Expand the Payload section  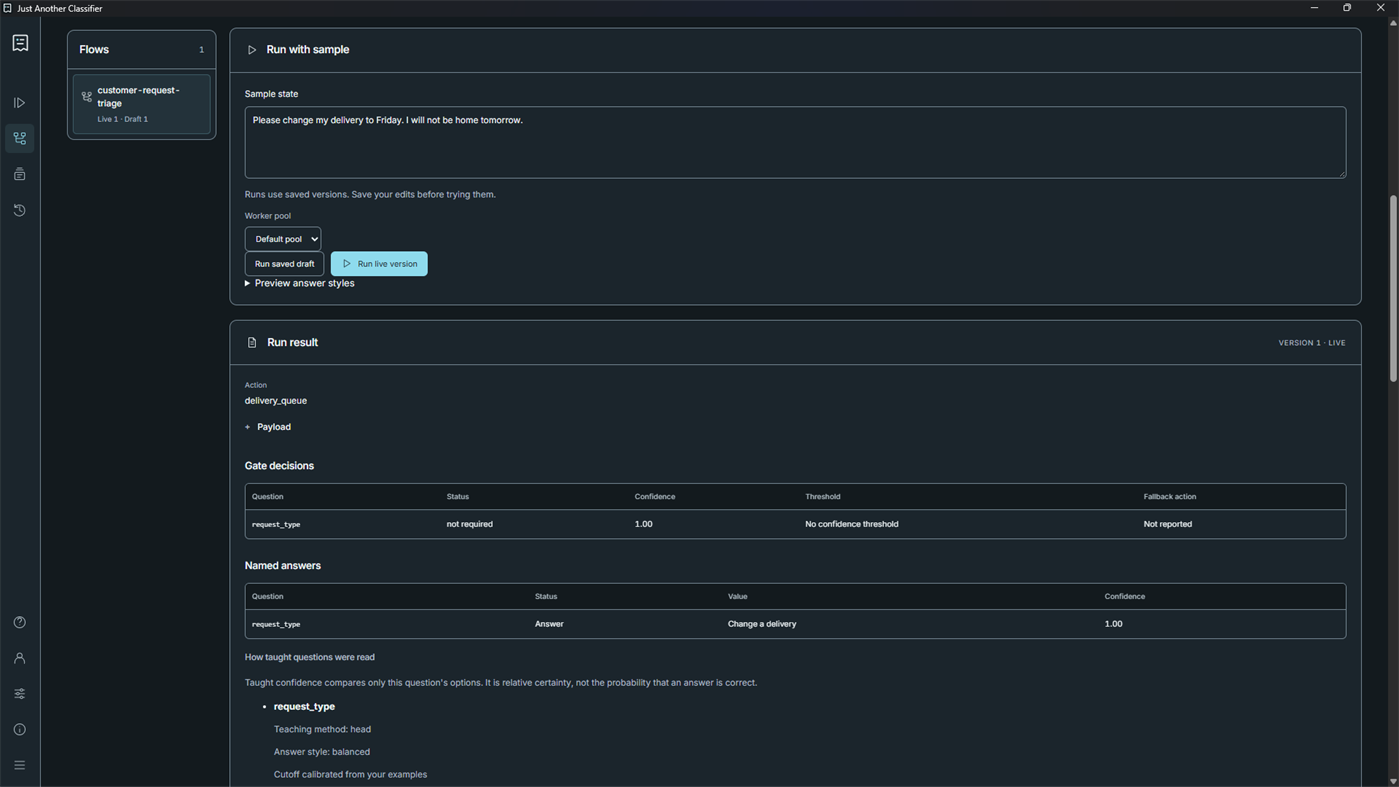(x=268, y=427)
